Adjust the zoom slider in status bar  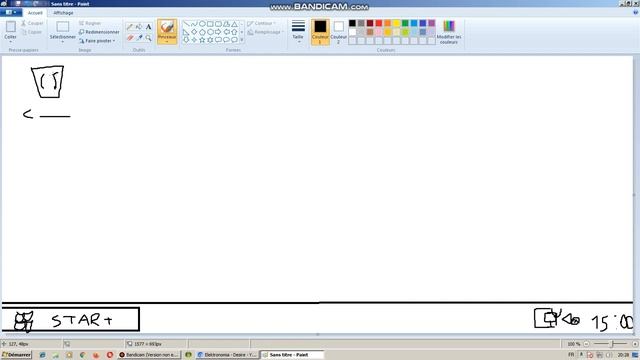pos(611,344)
